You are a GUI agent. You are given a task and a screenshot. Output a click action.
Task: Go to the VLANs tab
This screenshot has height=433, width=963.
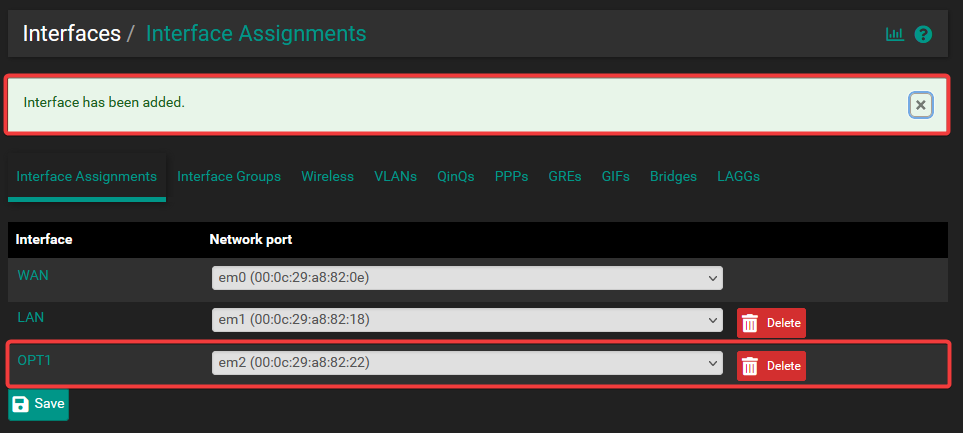tap(395, 176)
